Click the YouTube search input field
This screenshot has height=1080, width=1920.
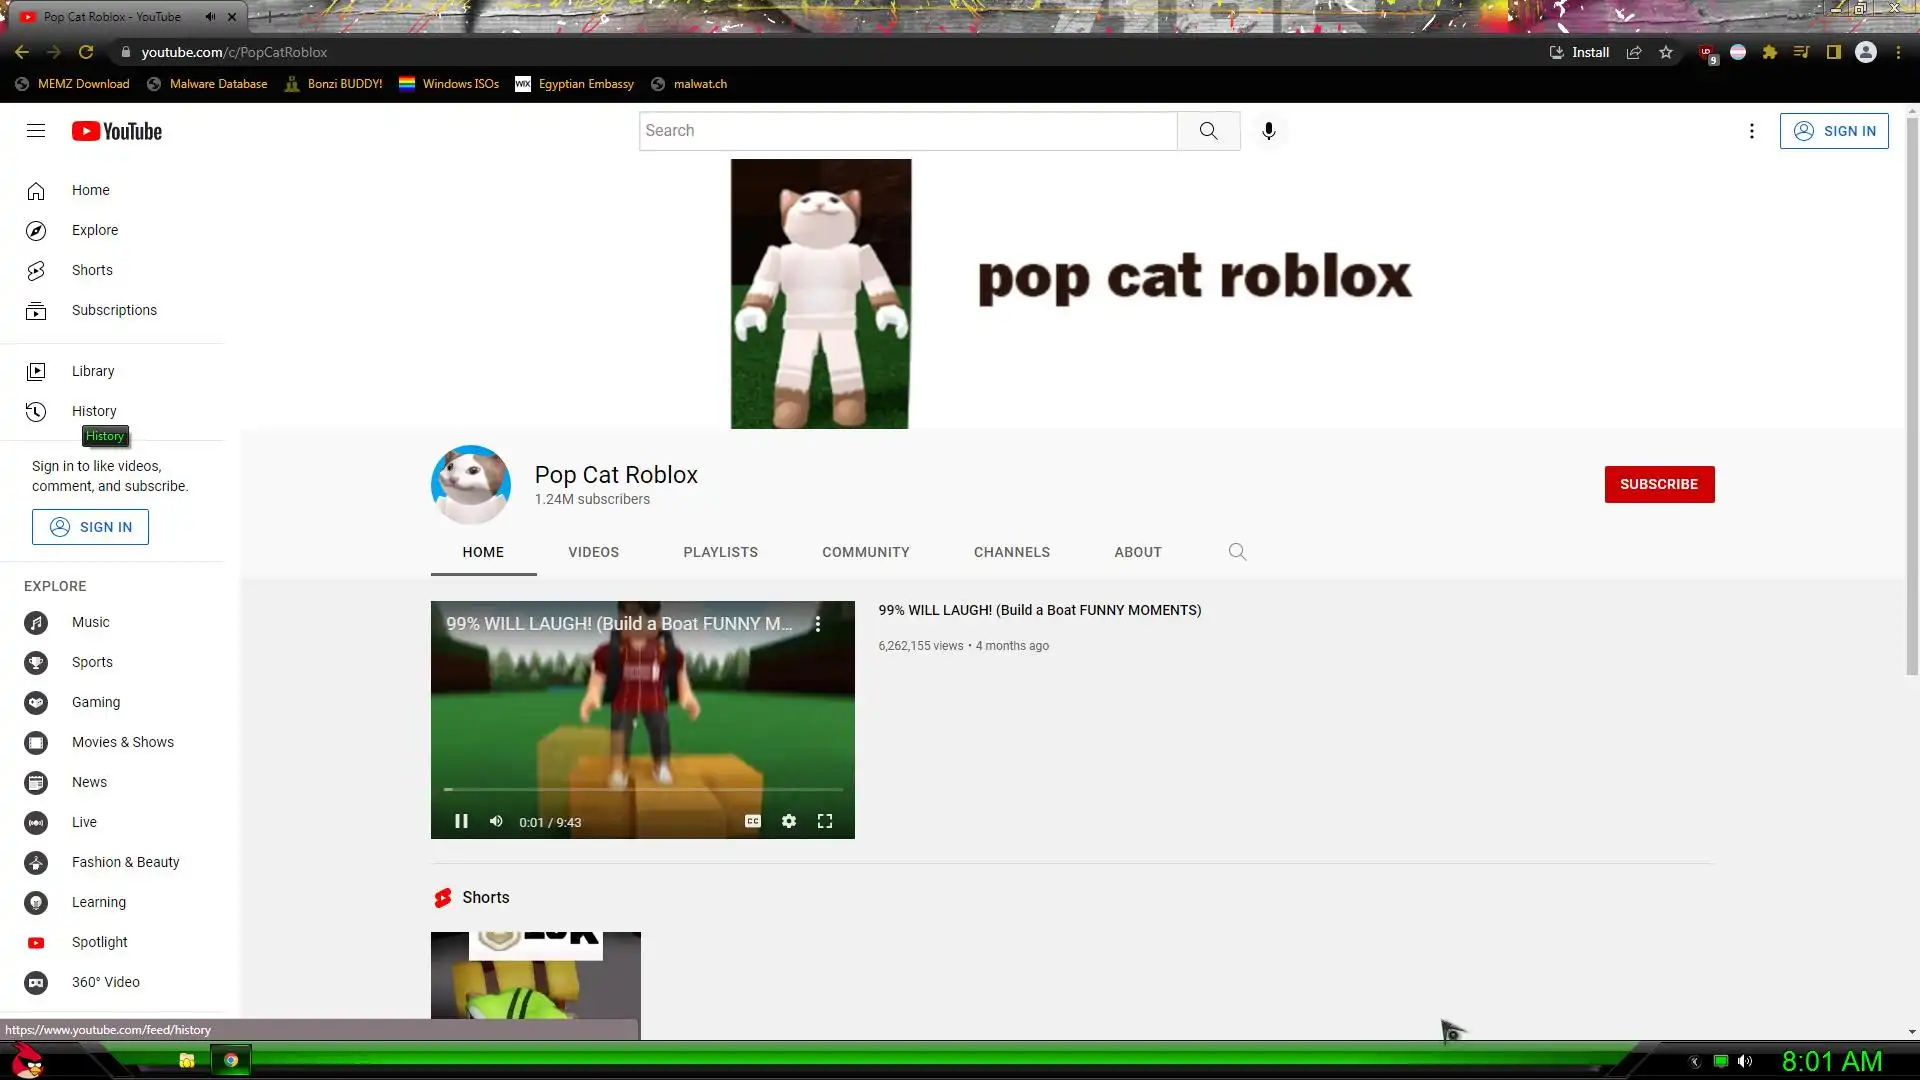[907, 131]
